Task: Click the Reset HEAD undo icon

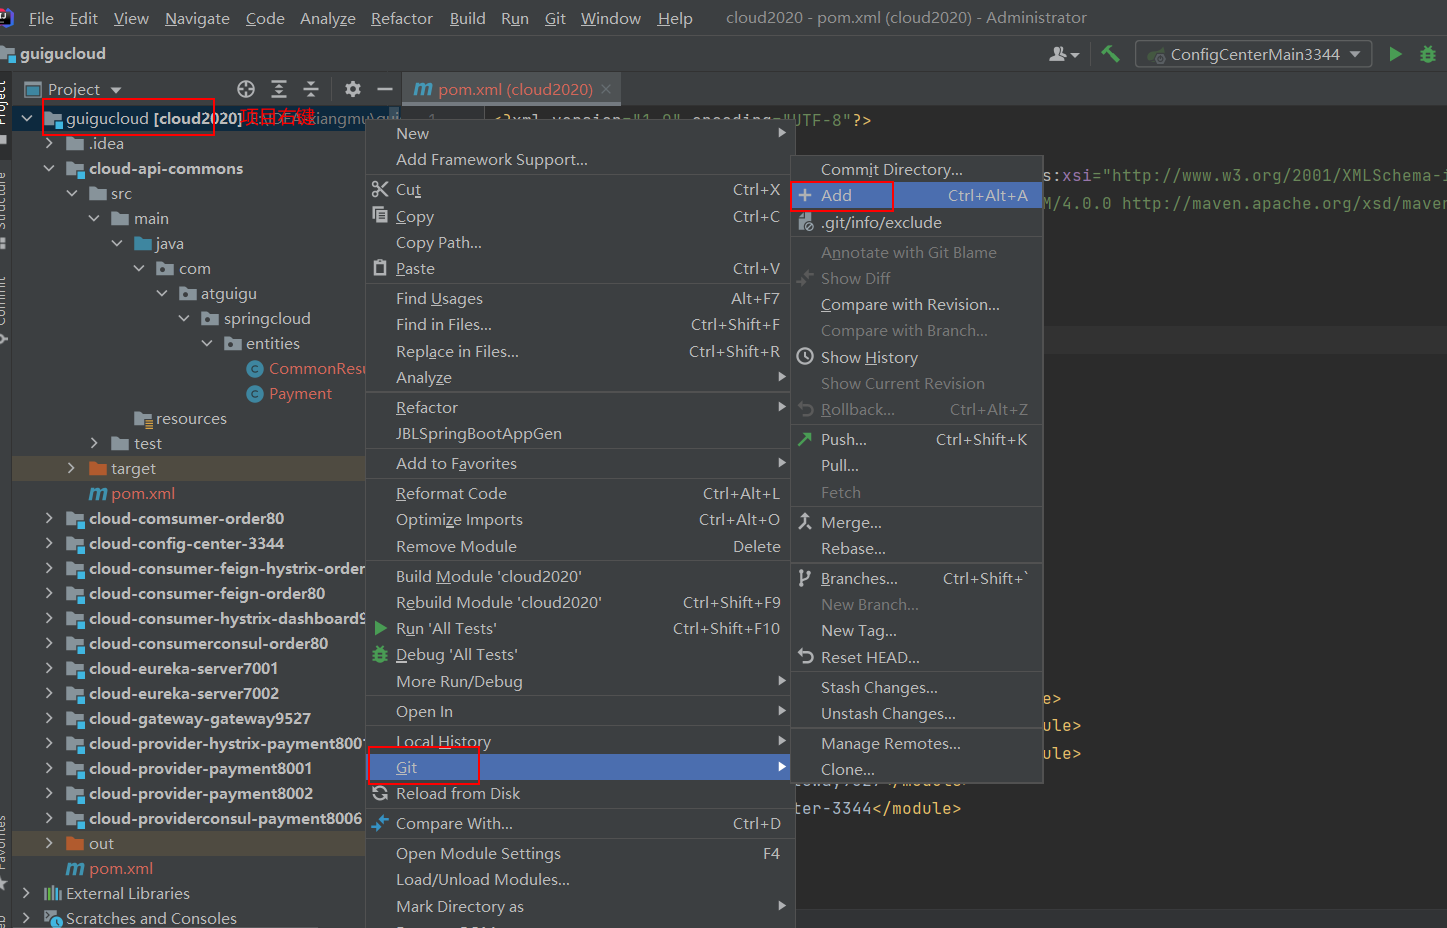Action: (x=806, y=656)
